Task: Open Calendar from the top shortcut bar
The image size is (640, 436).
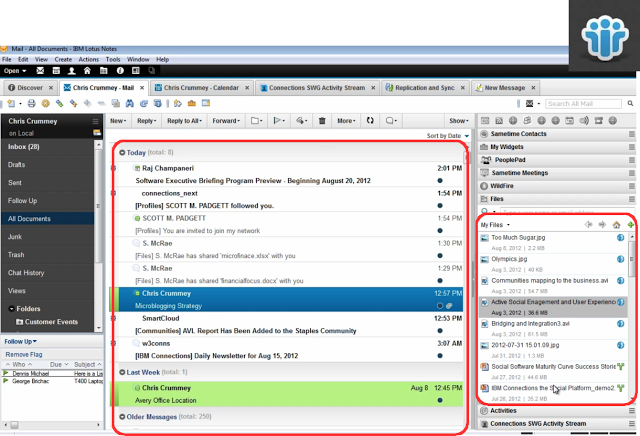Action: pyautogui.click(x=56, y=71)
